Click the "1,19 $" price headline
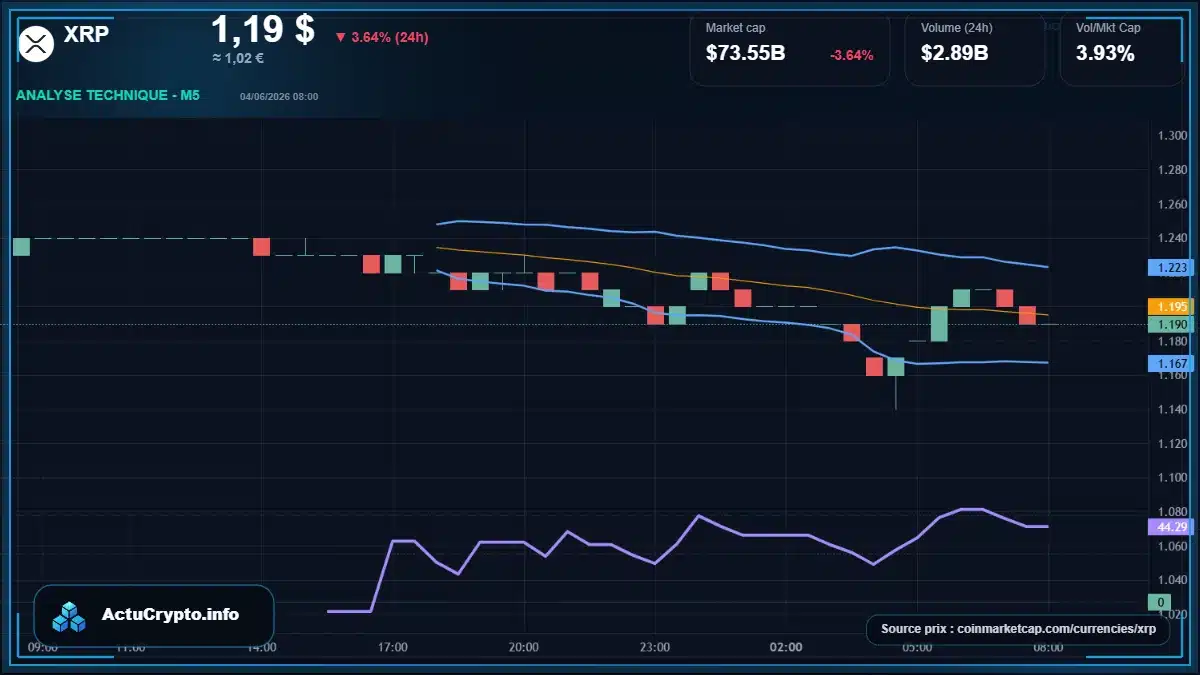This screenshot has height=675, width=1200. coord(263,29)
